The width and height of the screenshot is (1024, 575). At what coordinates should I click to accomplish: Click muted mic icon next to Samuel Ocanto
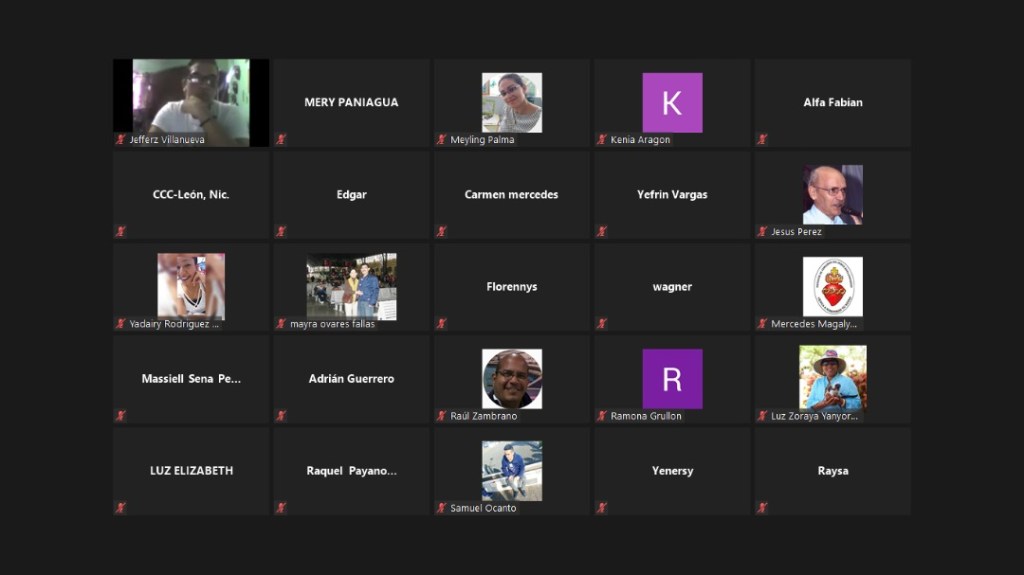pyautogui.click(x=441, y=508)
